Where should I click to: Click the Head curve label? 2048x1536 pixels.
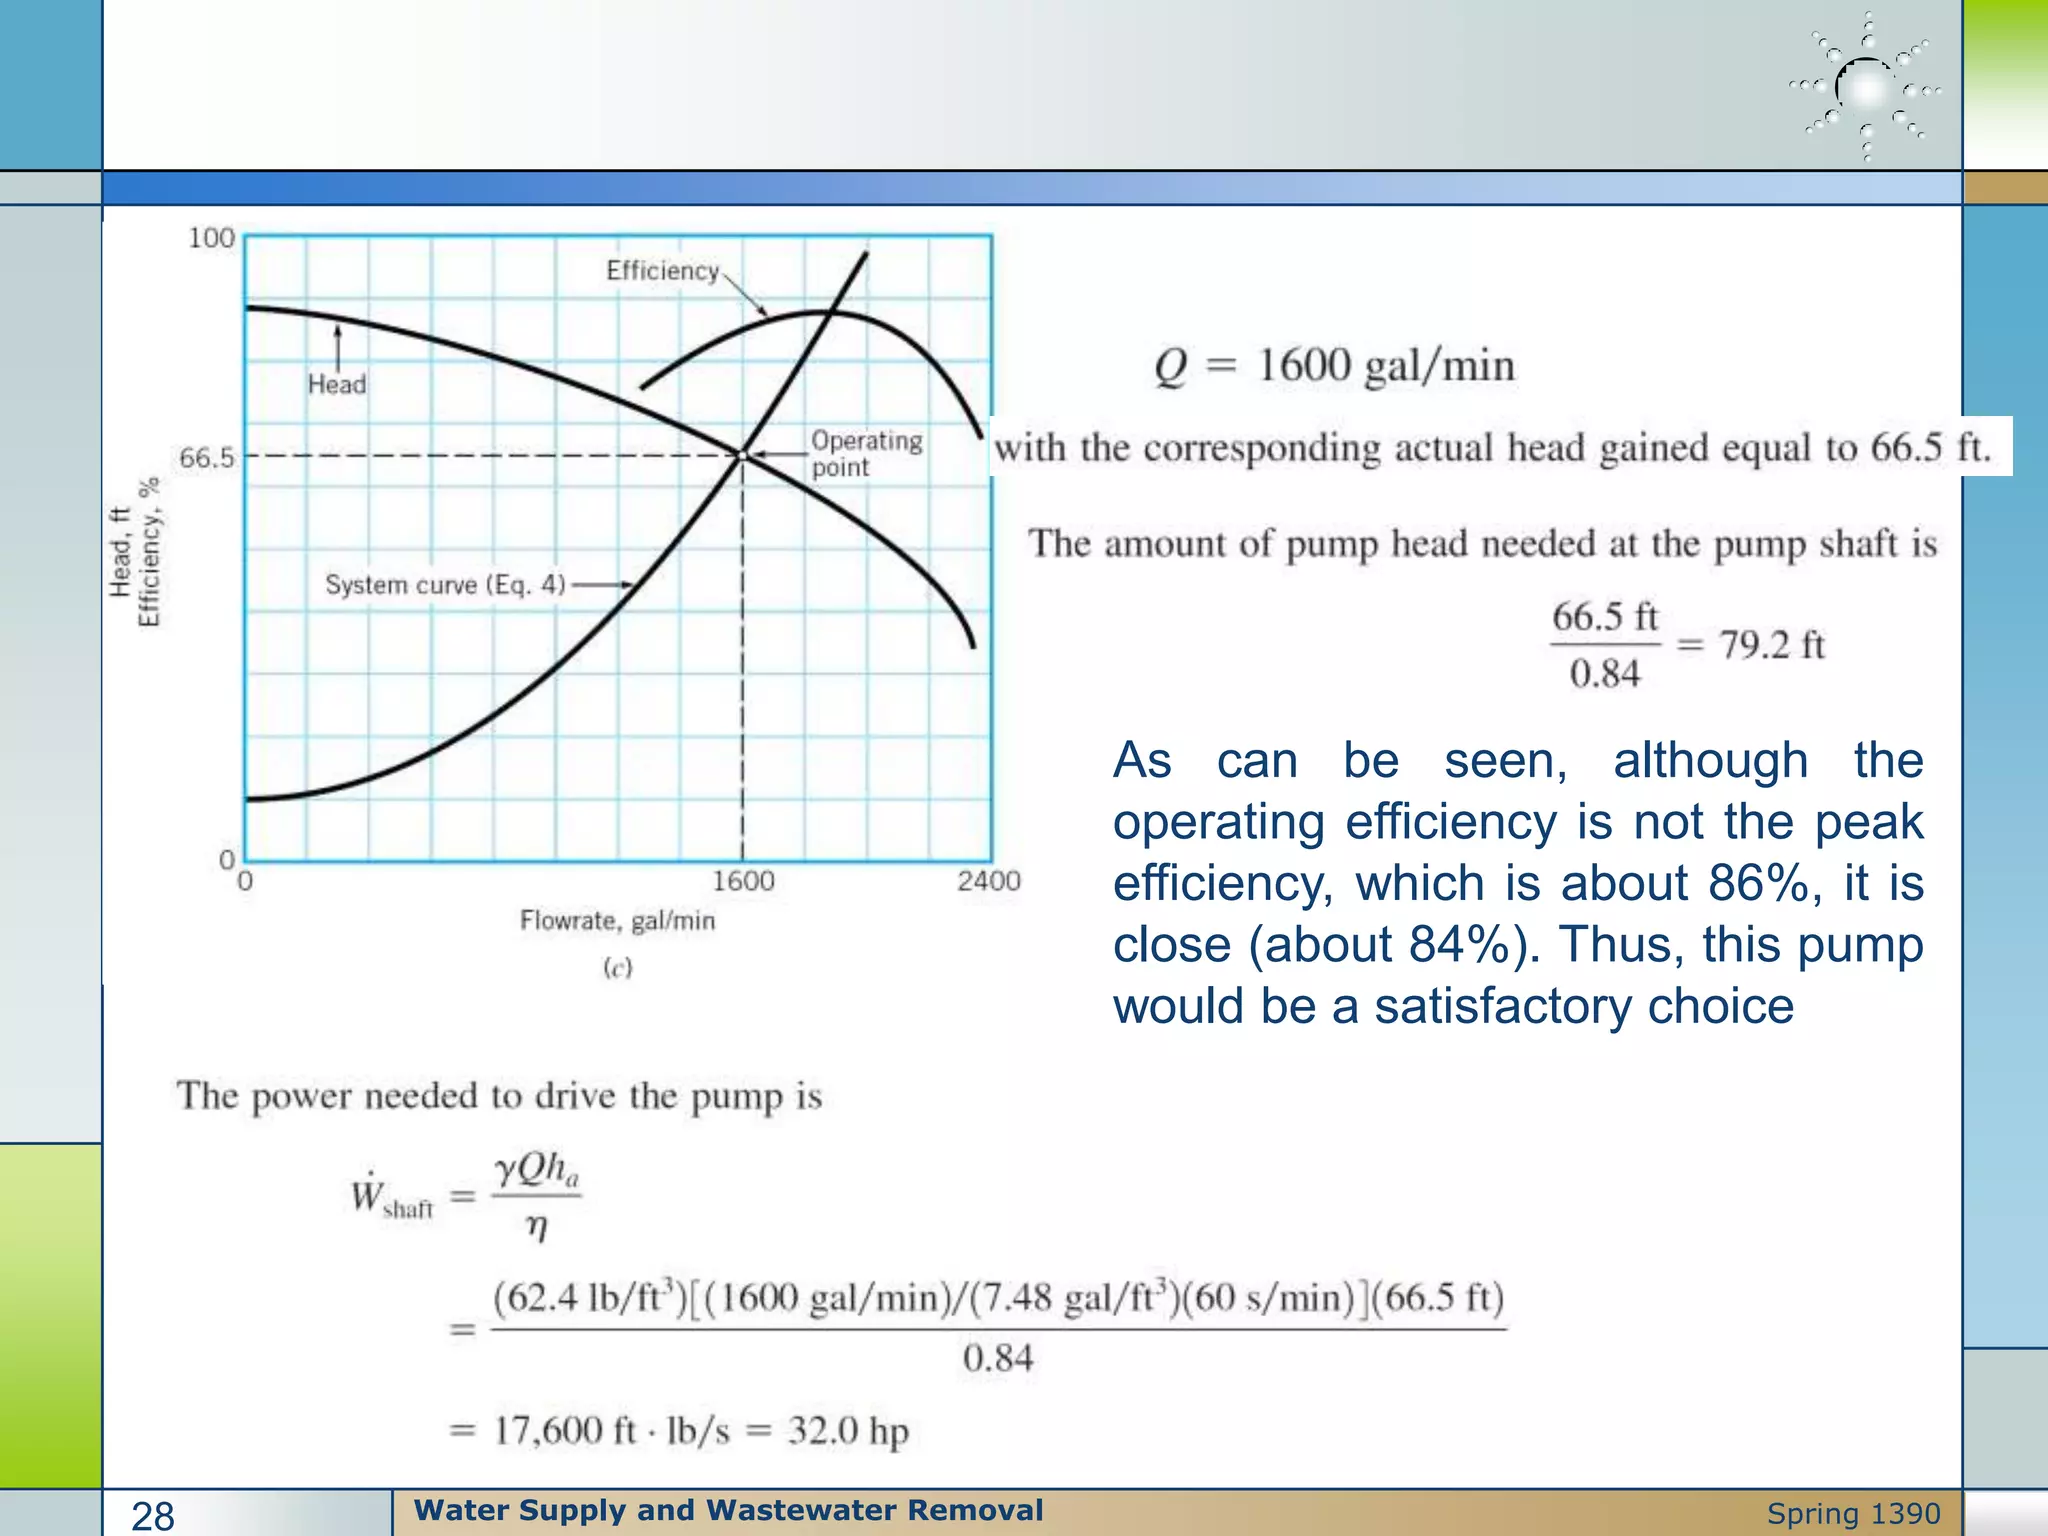coord(337,384)
